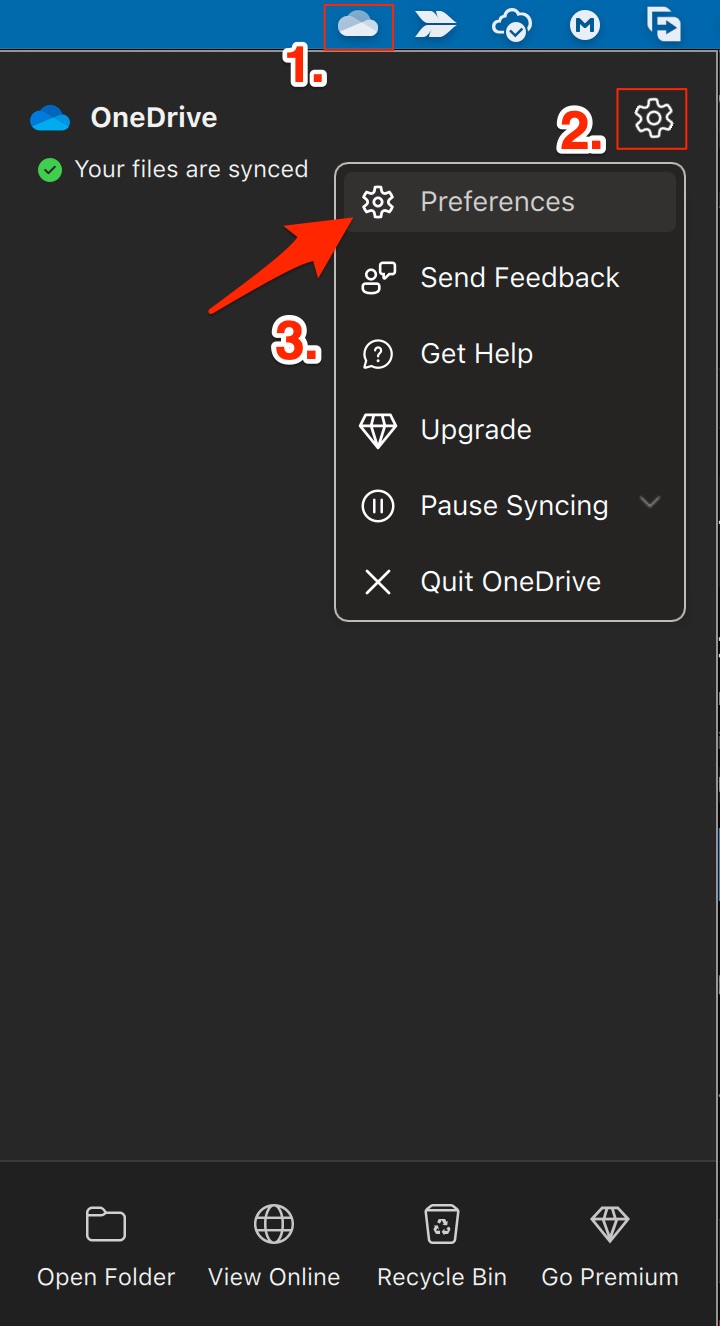Click the green synced status checkmark
Image resolution: width=720 pixels, height=1326 pixels.
point(48,169)
